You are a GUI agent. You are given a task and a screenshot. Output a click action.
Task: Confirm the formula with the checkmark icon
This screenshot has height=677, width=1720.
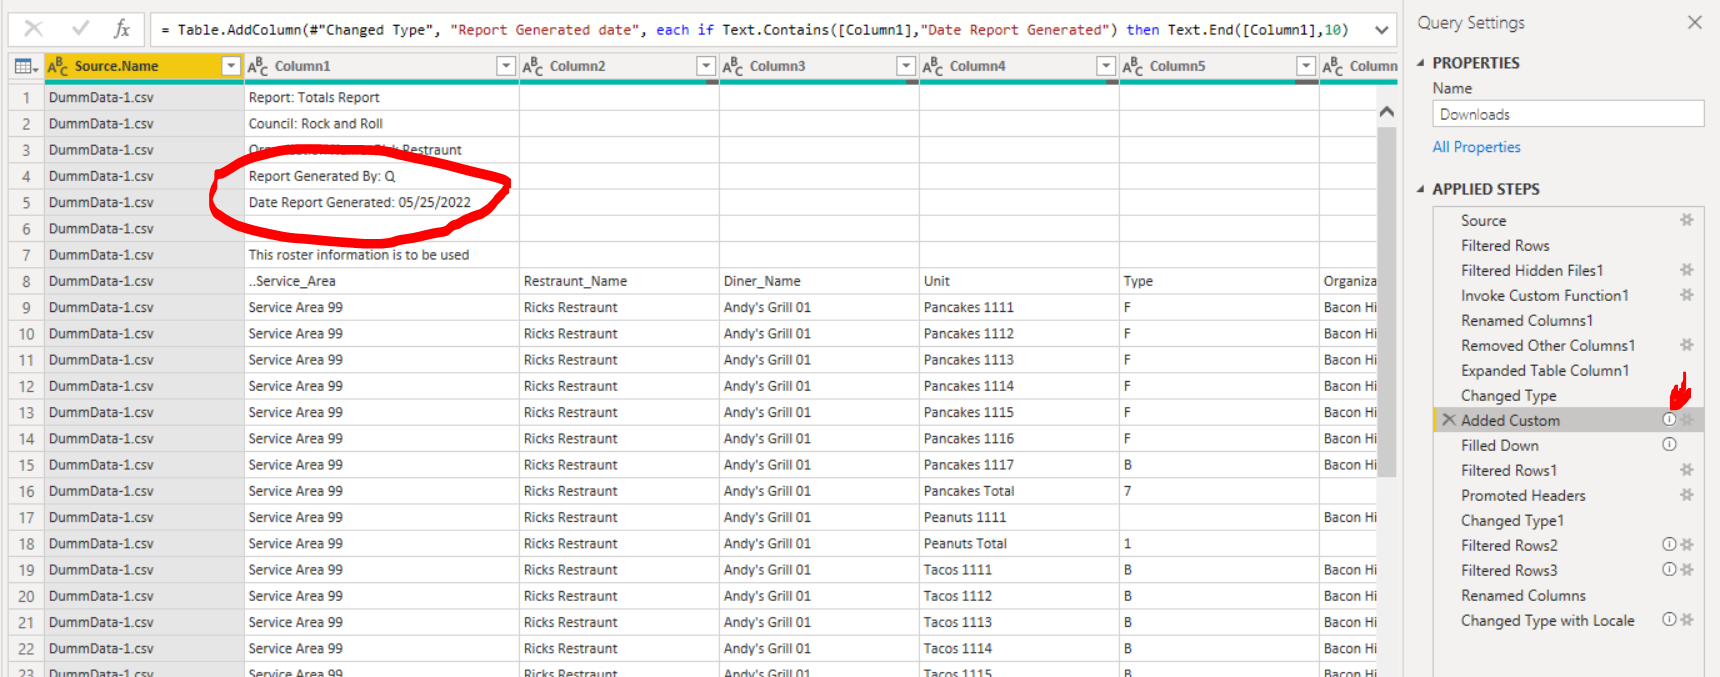[x=81, y=29]
